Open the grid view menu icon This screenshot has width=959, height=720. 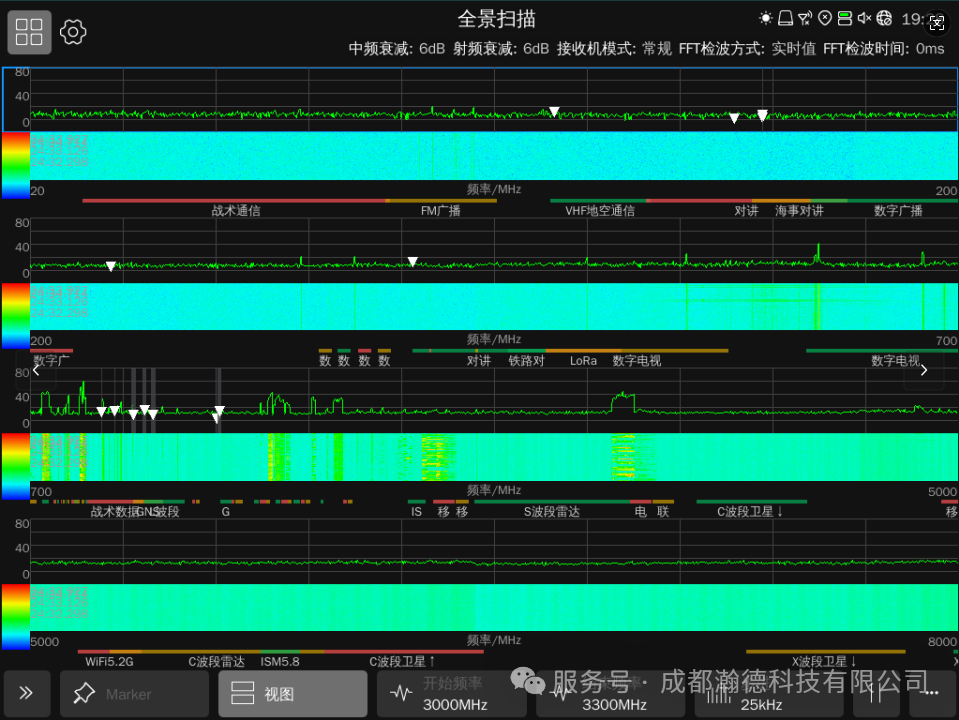coord(30,32)
